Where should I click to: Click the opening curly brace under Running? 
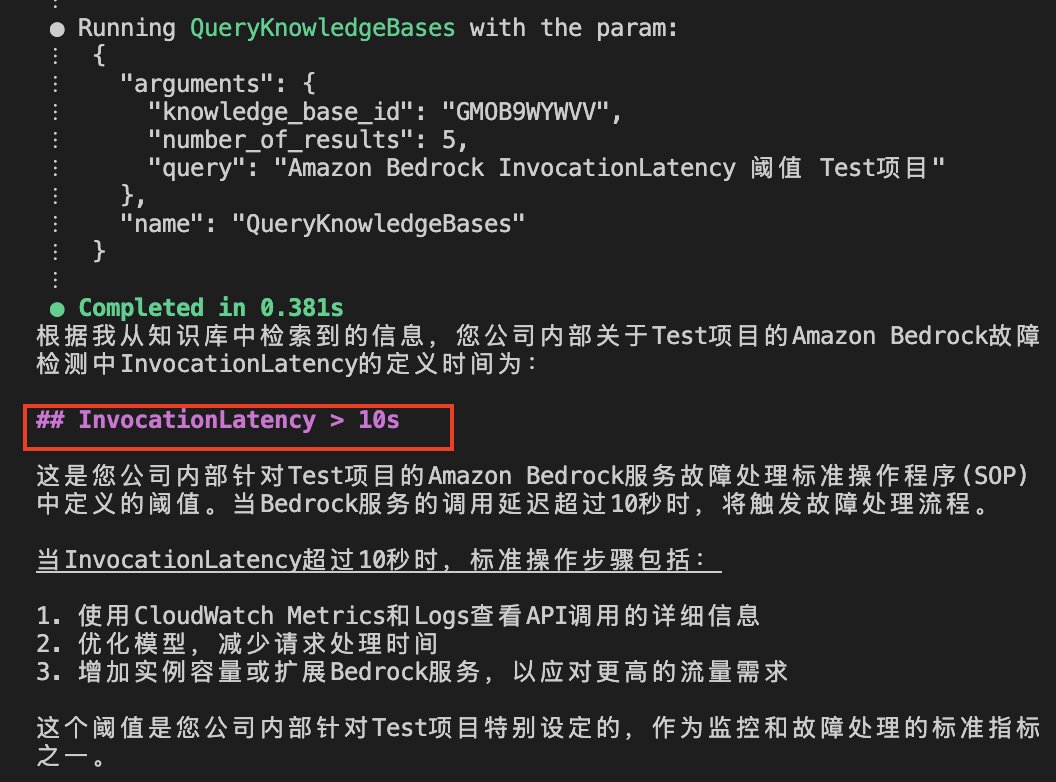coord(99,55)
